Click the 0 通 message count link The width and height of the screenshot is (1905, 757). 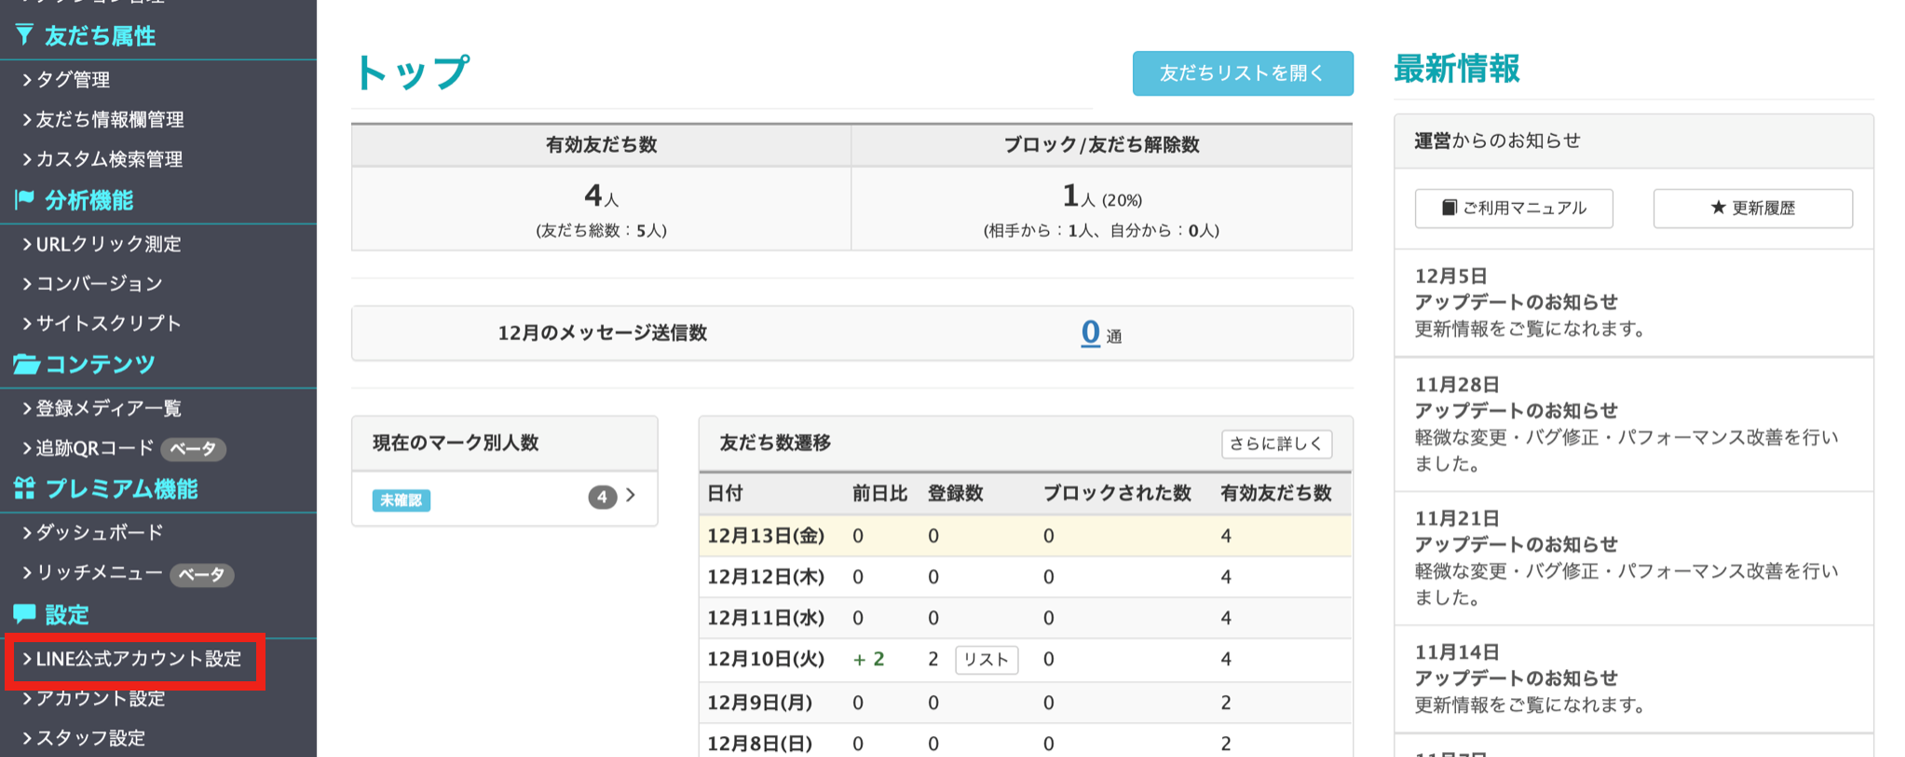[x=1090, y=332]
